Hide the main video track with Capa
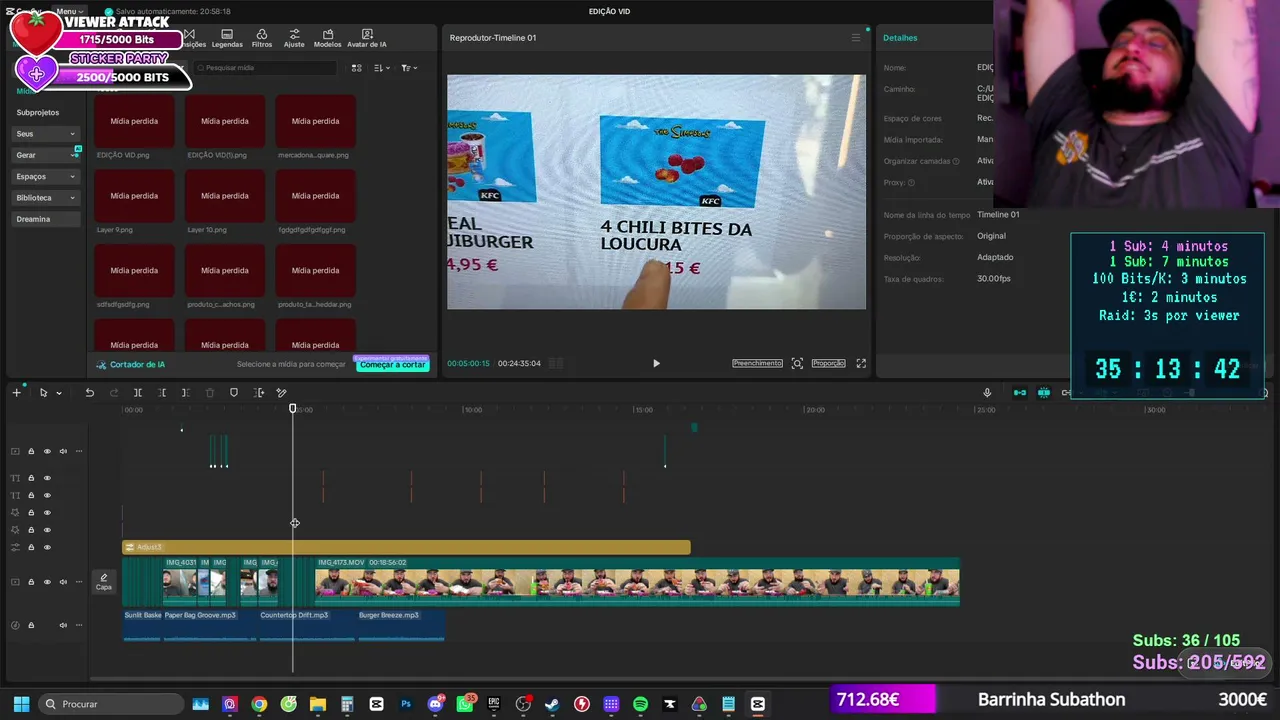This screenshot has height=720, width=1280. [x=47, y=582]
